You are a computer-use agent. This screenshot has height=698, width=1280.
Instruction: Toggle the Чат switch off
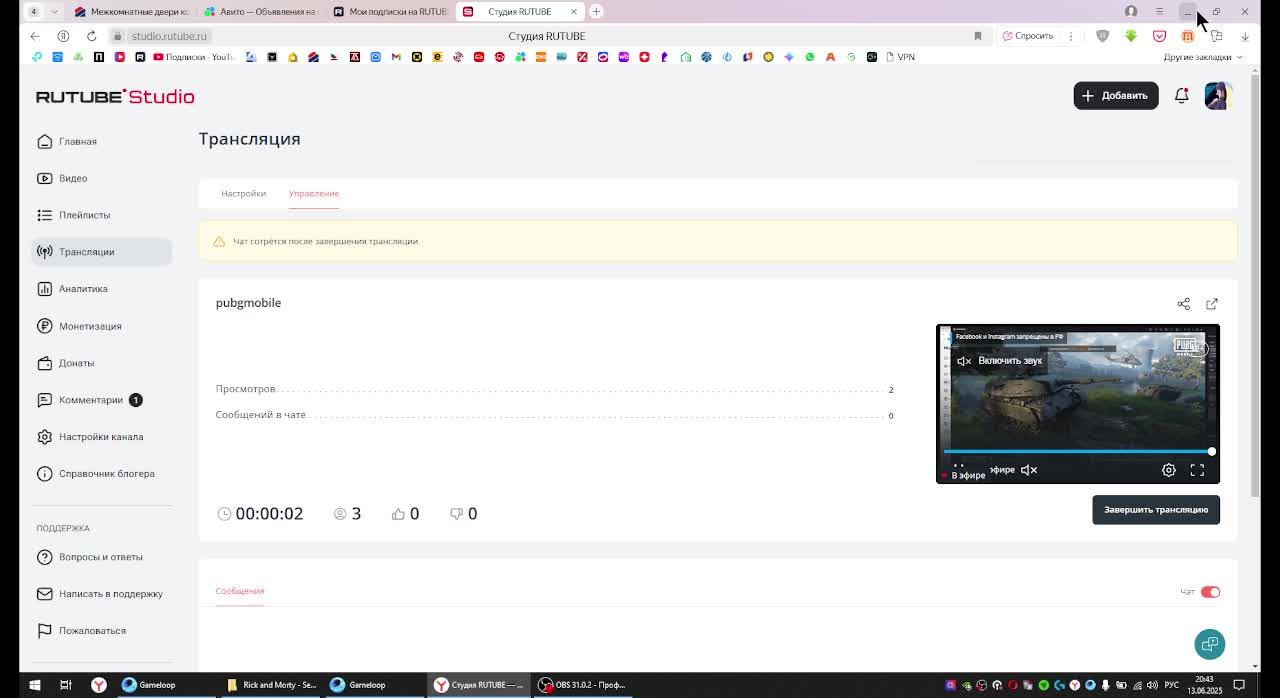click(x=1210, y=592)
